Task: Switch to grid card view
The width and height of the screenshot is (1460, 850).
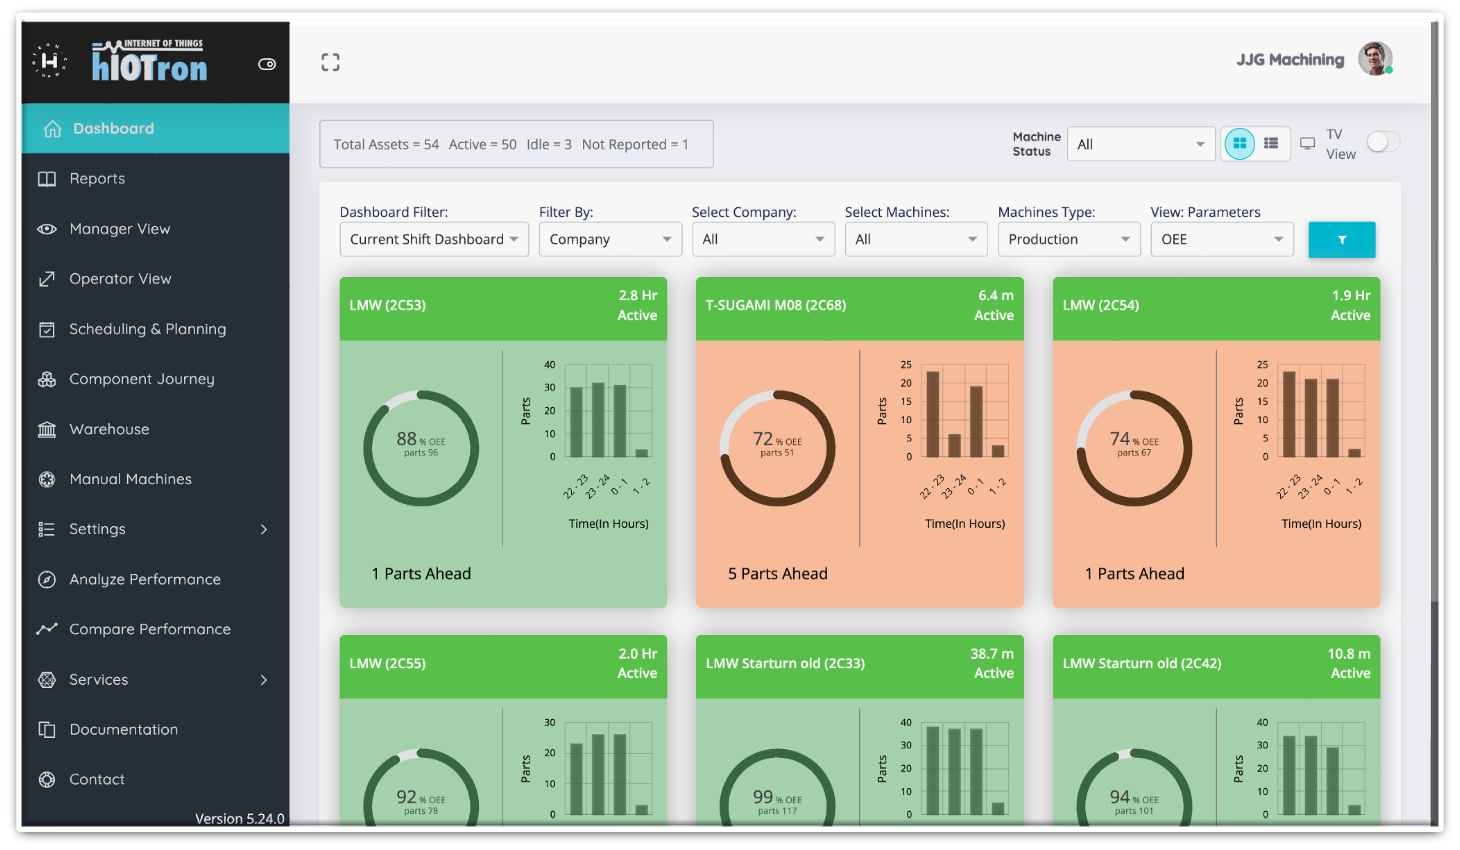Action: 1240,144
